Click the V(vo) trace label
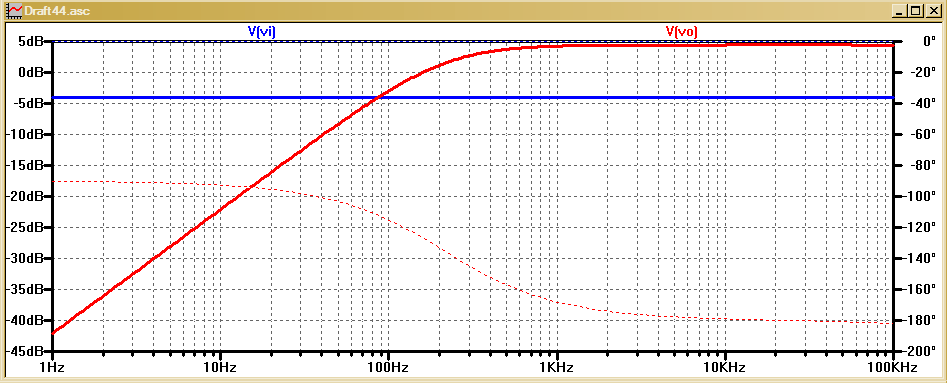The width and height of the screenshot is (947, 383). tap(682, 31)
